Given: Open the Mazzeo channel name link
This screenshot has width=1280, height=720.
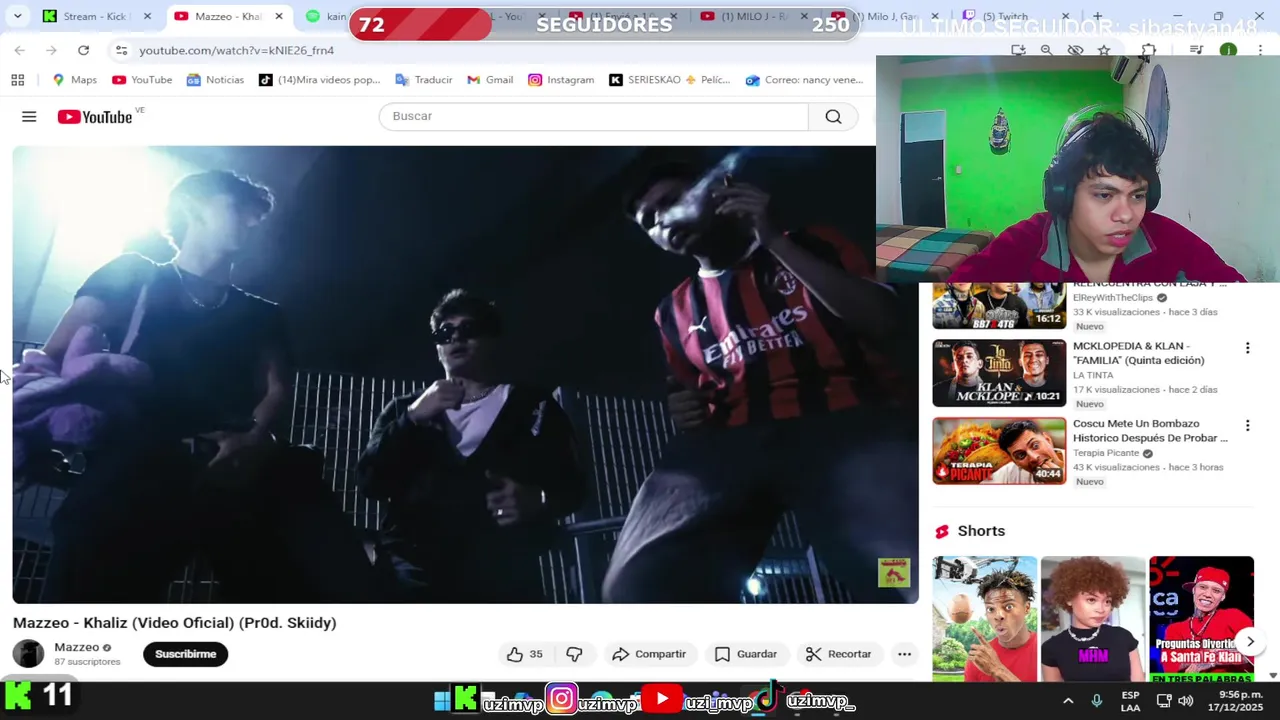Looking at the screenshot, I should click(x=76, y=647).
